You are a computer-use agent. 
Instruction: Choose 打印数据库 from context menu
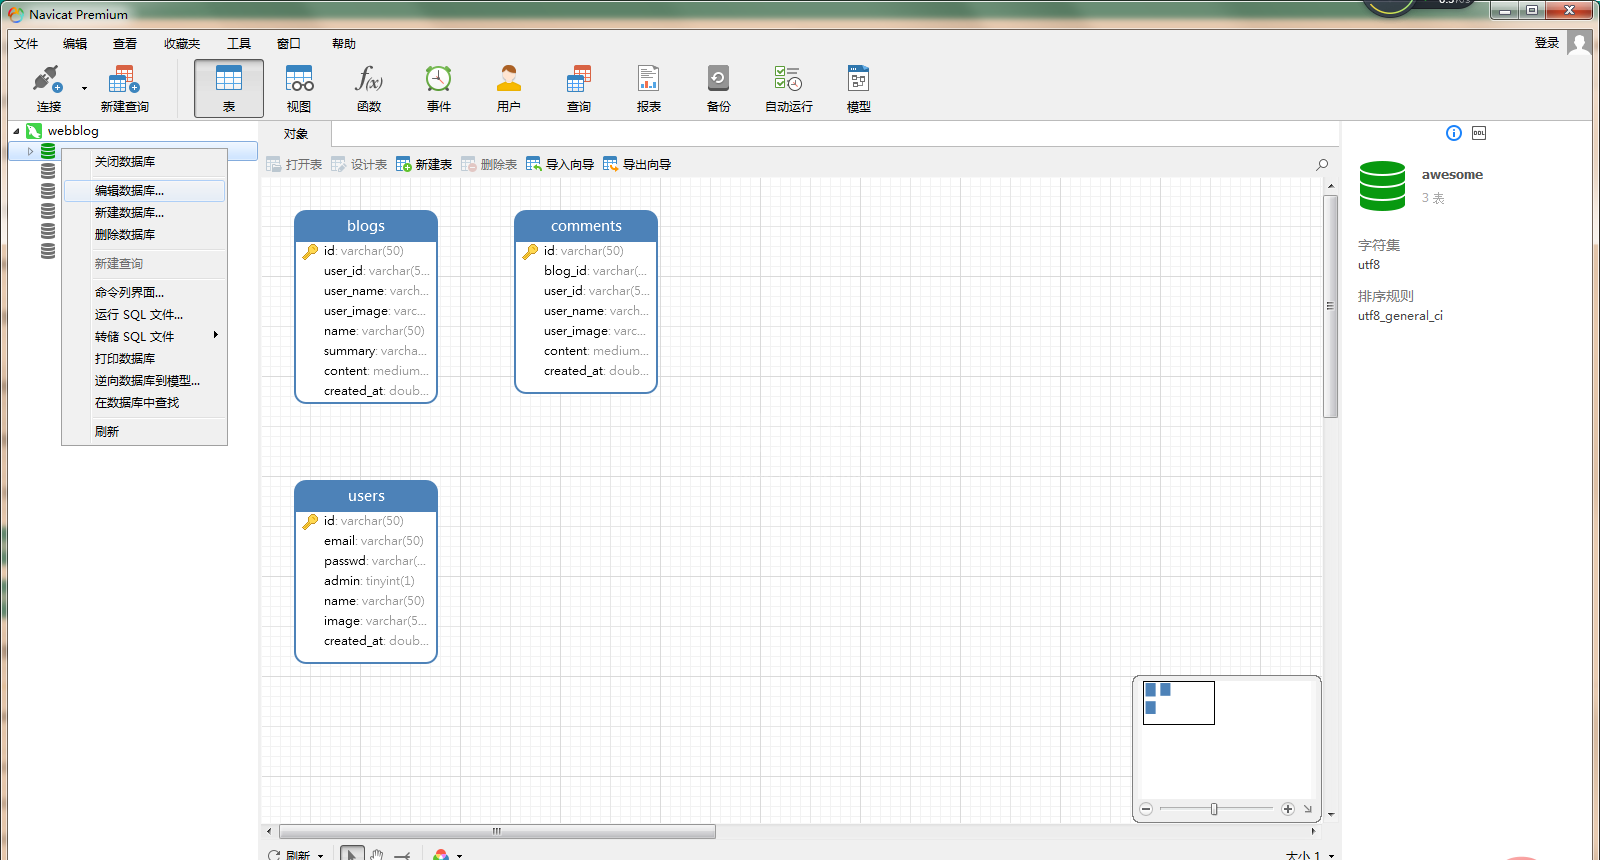[144, 358]
